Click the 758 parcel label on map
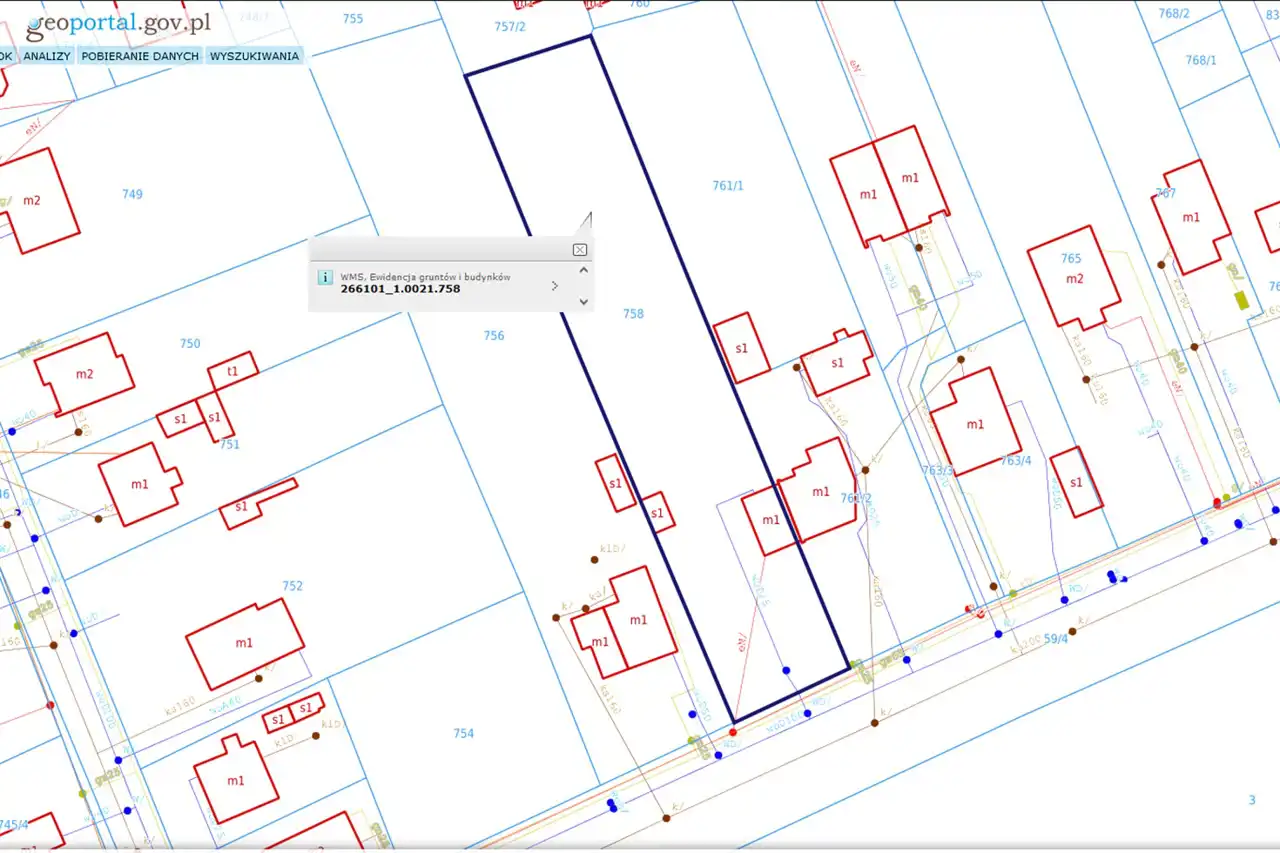1280x853 pixels. click(x=633, y=314)
